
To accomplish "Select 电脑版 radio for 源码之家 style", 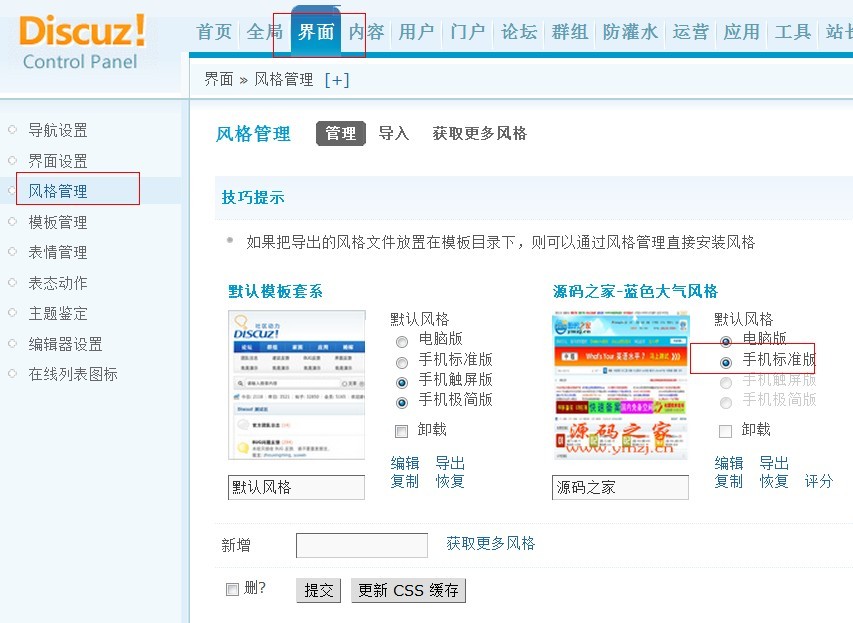I will [x=726, y=342].
